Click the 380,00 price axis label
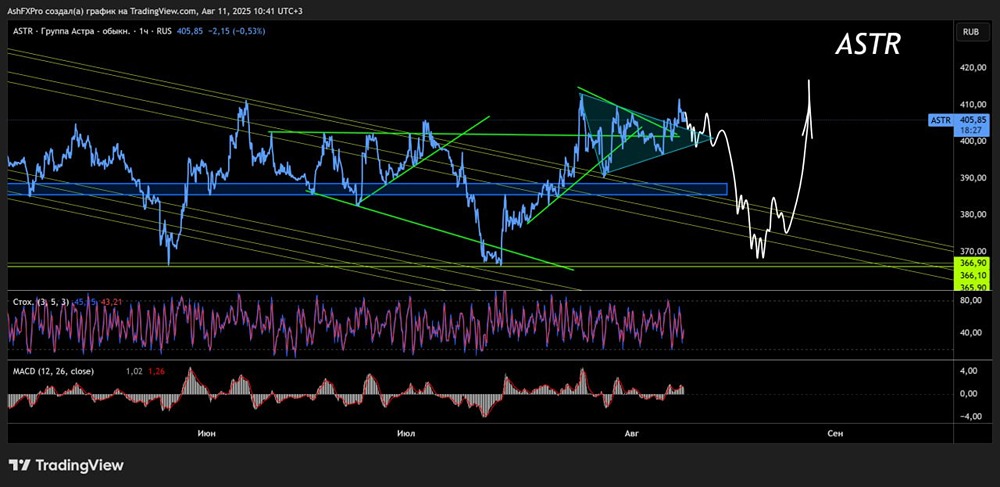Image resolution: width=1000 pixels, height=487 pixels. (974, 215)
